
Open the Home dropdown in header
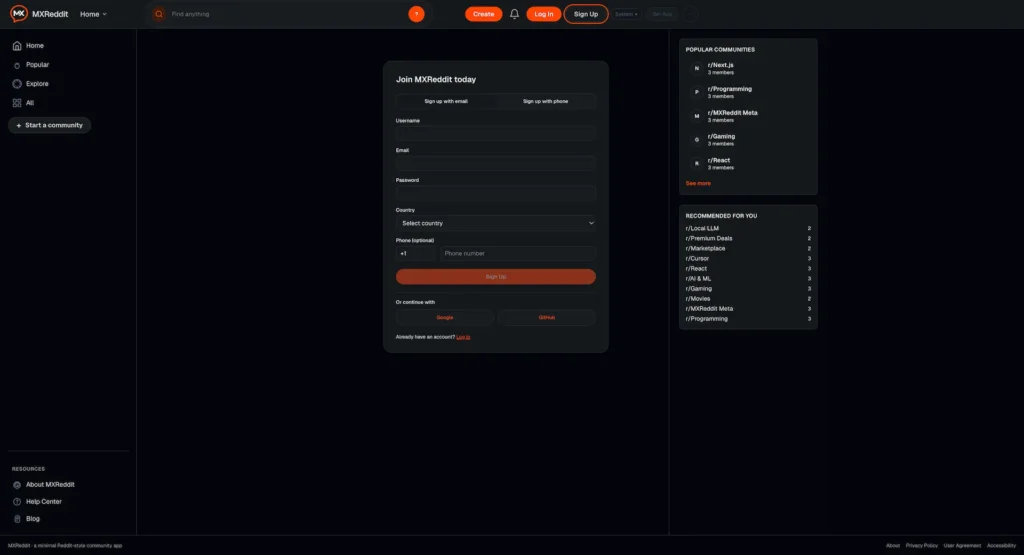coord(93,14)
